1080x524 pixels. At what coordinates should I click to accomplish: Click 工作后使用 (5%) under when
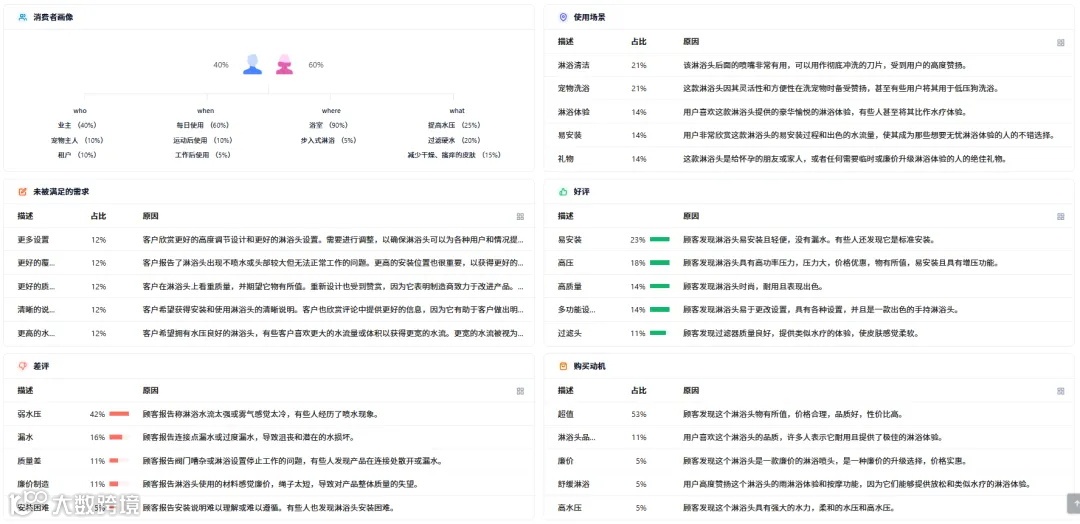(202, 155)
